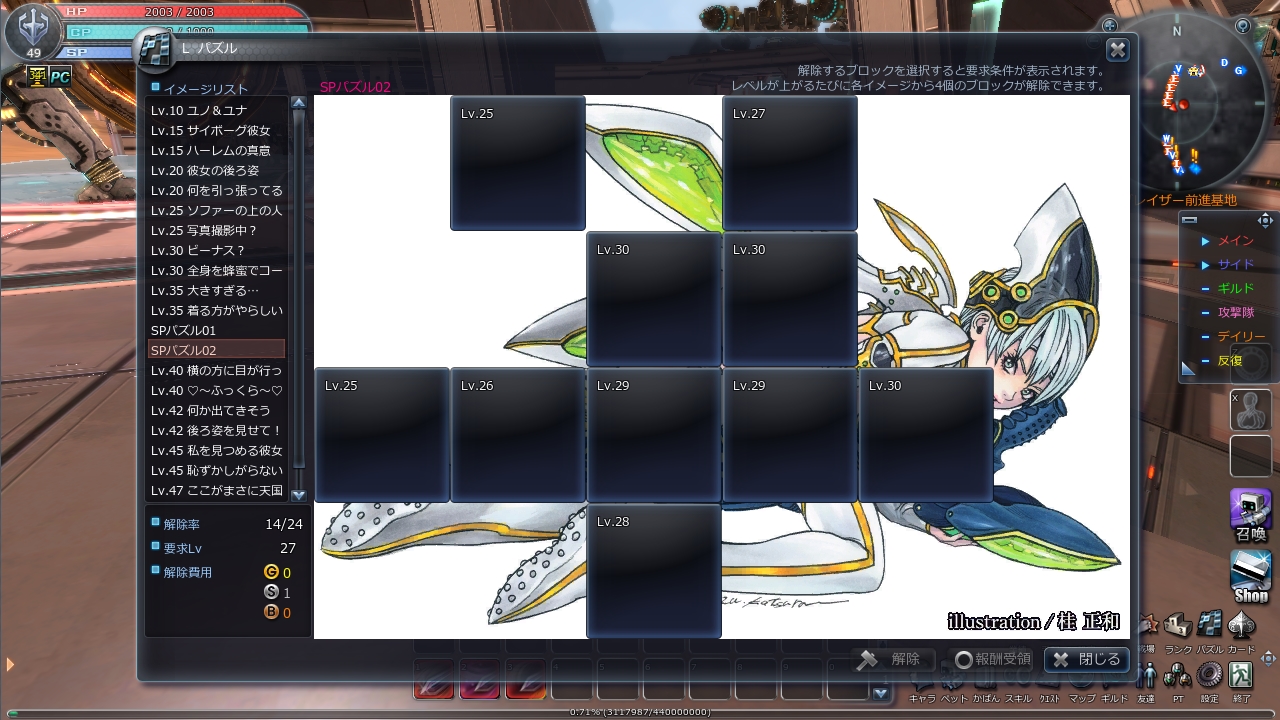This screenshot has height=720, width=1280.
Task: Zoom the minimap with right magnifier
Action: click(1243, 25)
